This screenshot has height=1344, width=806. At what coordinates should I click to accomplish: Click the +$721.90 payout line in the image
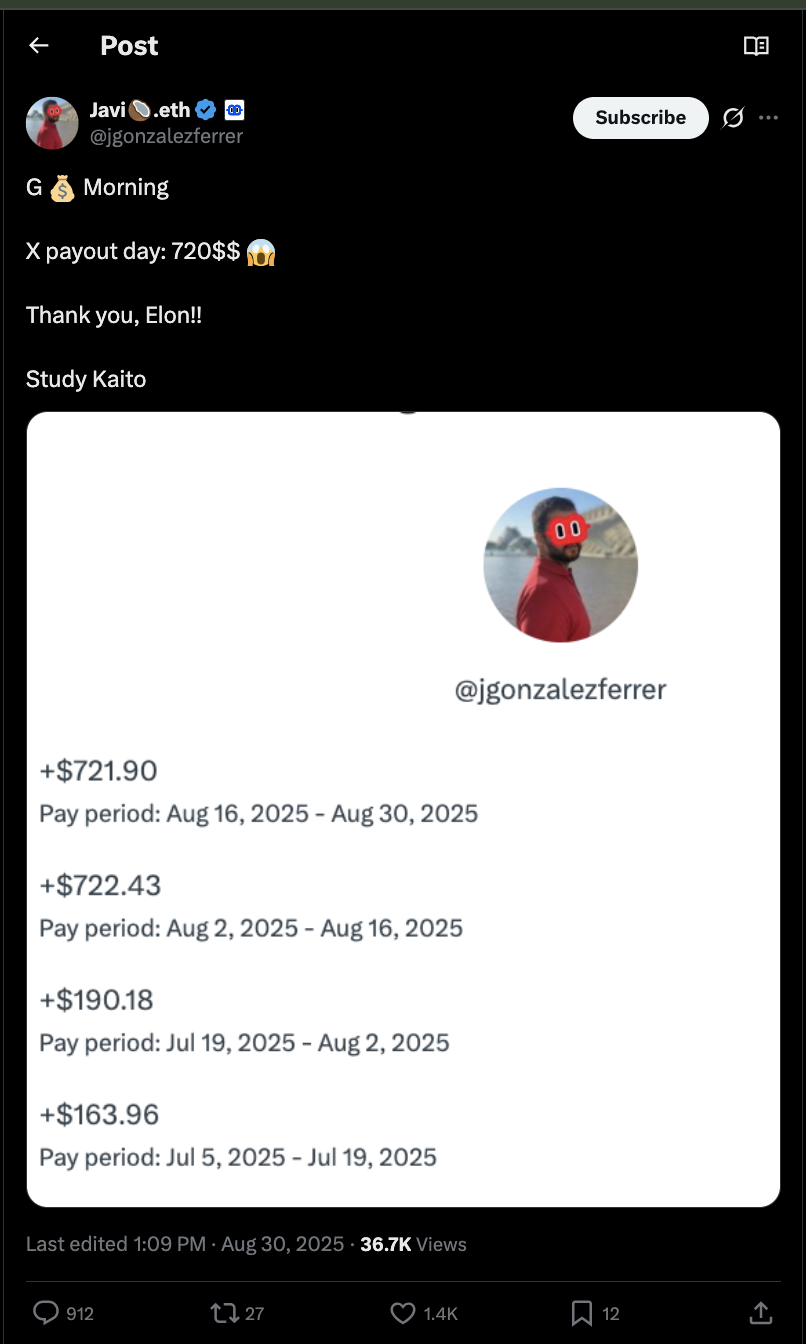tap(99, 771)
